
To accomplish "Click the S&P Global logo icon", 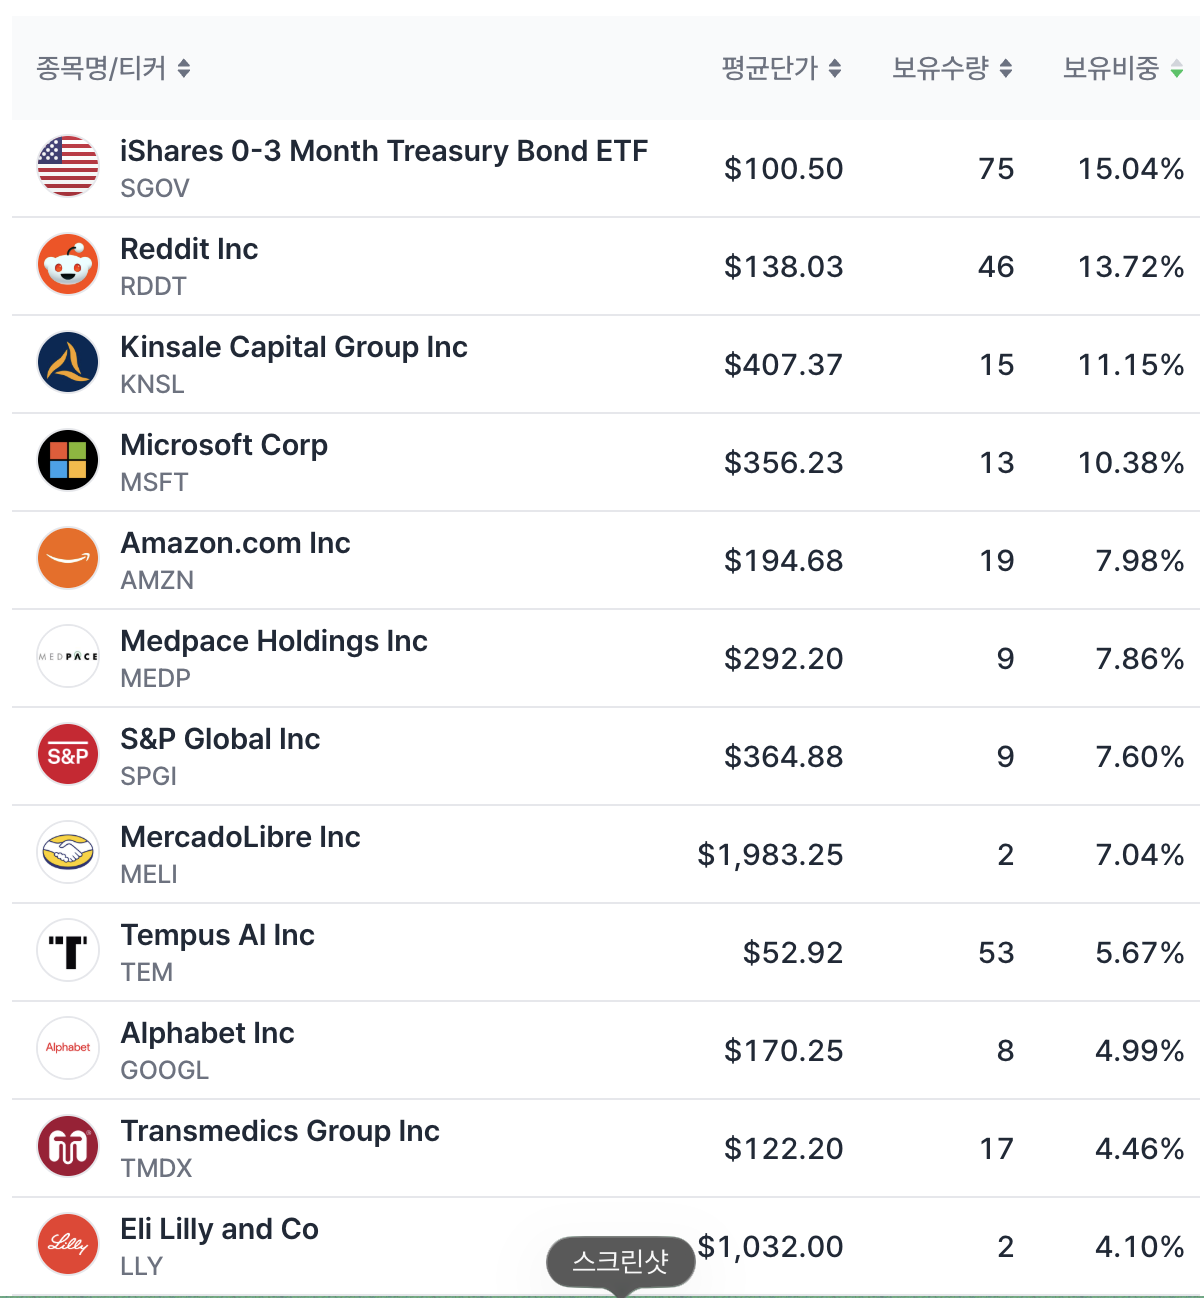I will tap(68, 755).
